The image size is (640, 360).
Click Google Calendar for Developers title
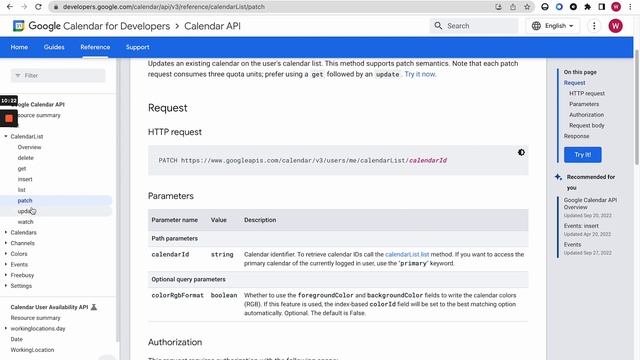point(99,26)
